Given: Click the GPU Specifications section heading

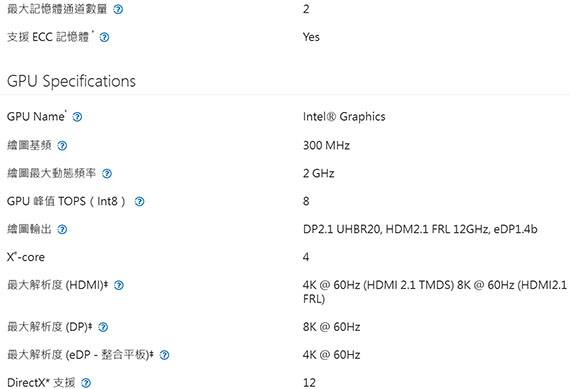Looking at the screenshot, I should [x=71, y=81].
